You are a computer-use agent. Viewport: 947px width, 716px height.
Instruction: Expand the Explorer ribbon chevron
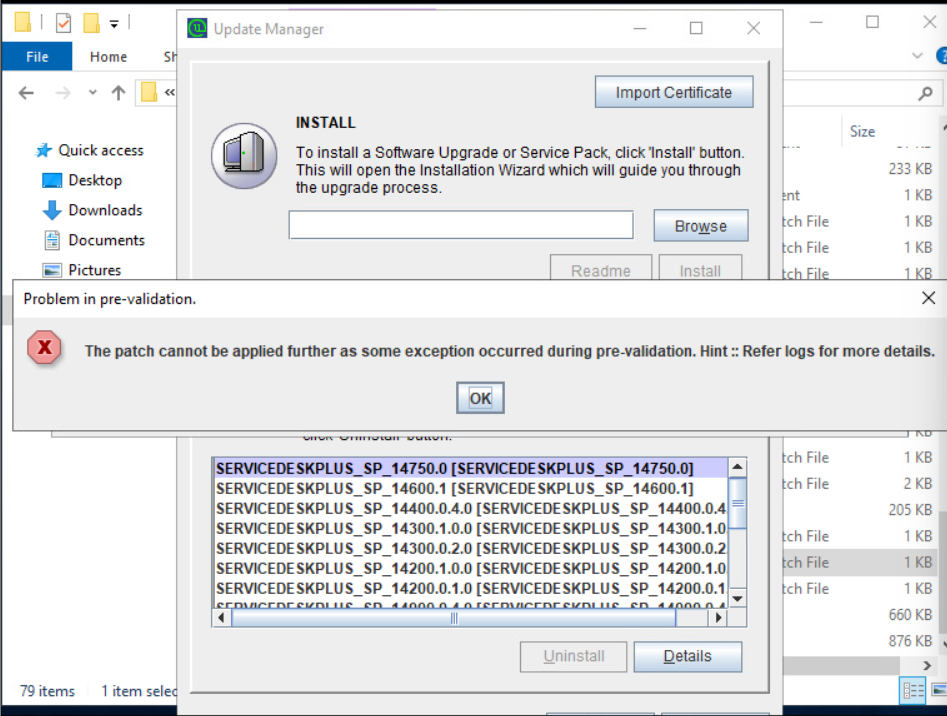(917, 56)
